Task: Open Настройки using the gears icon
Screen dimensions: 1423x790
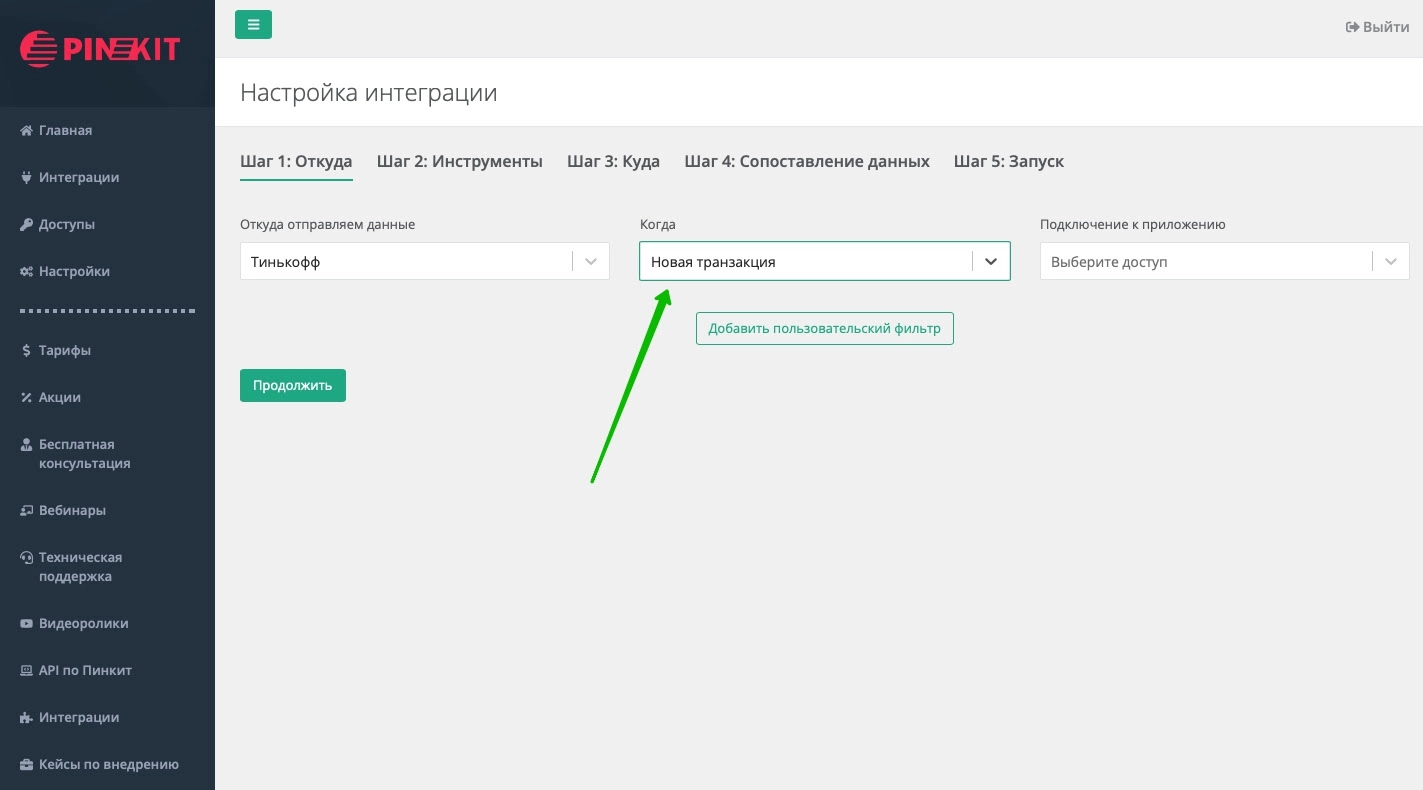Action: pos(25,271)
